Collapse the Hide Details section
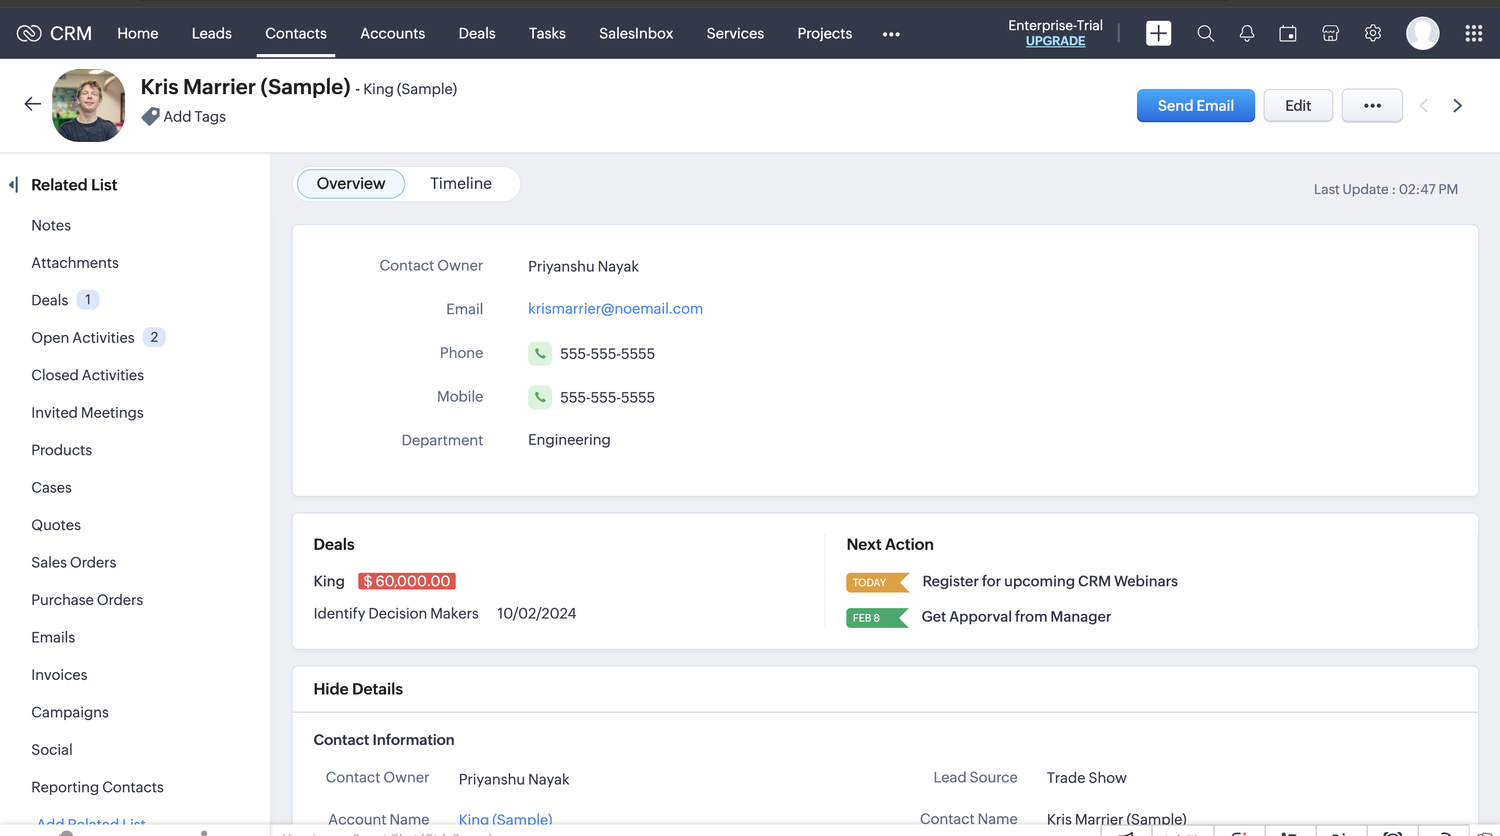 click(x=358, y=689)
